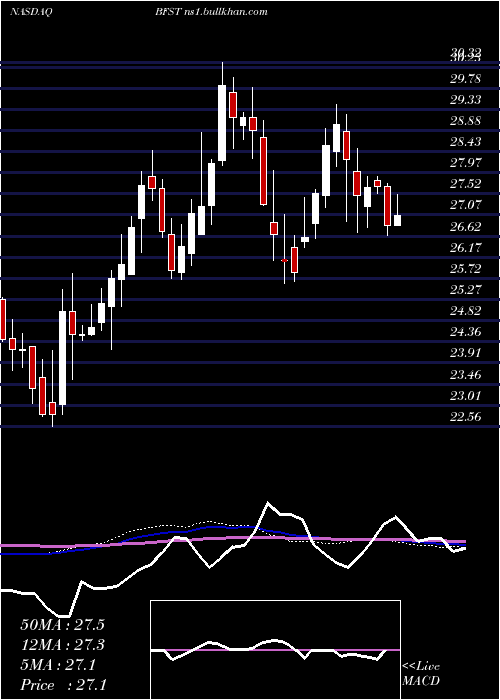Click the 26.17 price axis label

[x=466, y=248]
